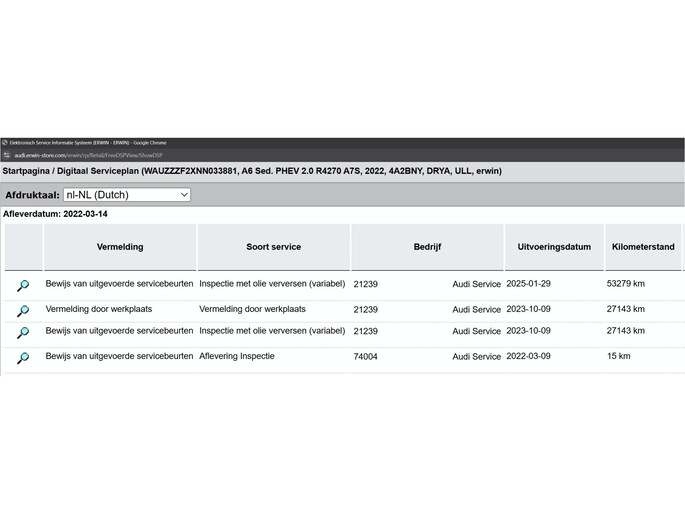Click the Afleverdatum 2022-03-14 text
This screenshot has height=514, width=685.
(x=55, y=214)
